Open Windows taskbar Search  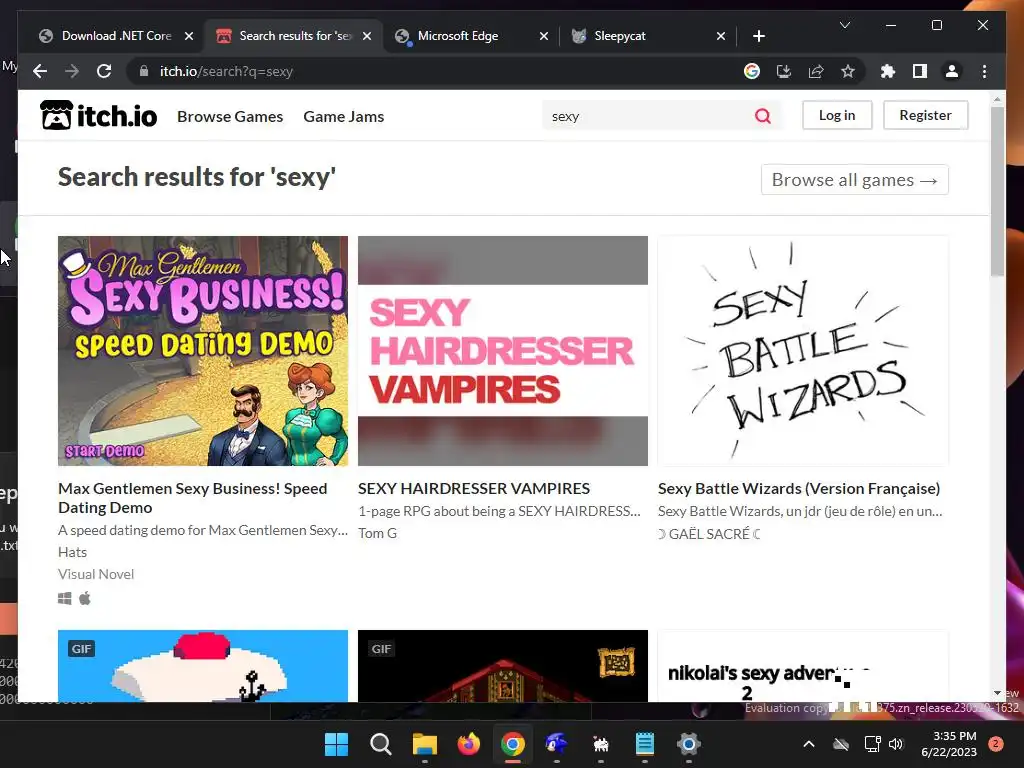pyautogui.click(x=380, y=744)
